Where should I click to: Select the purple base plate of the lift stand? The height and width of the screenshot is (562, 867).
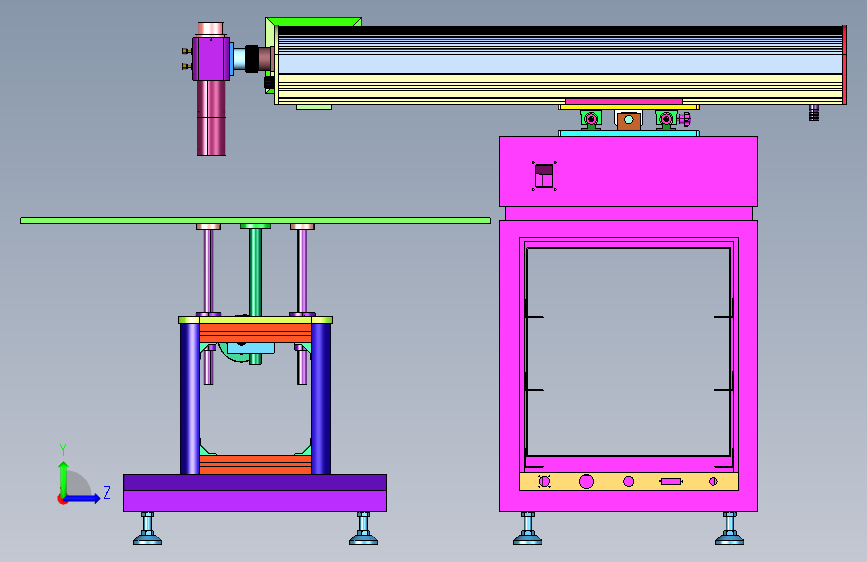click(x=255, y=492)
